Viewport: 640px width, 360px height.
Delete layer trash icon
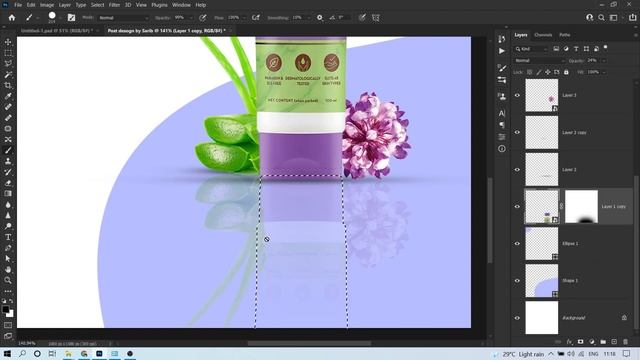(x=625, y=342)
